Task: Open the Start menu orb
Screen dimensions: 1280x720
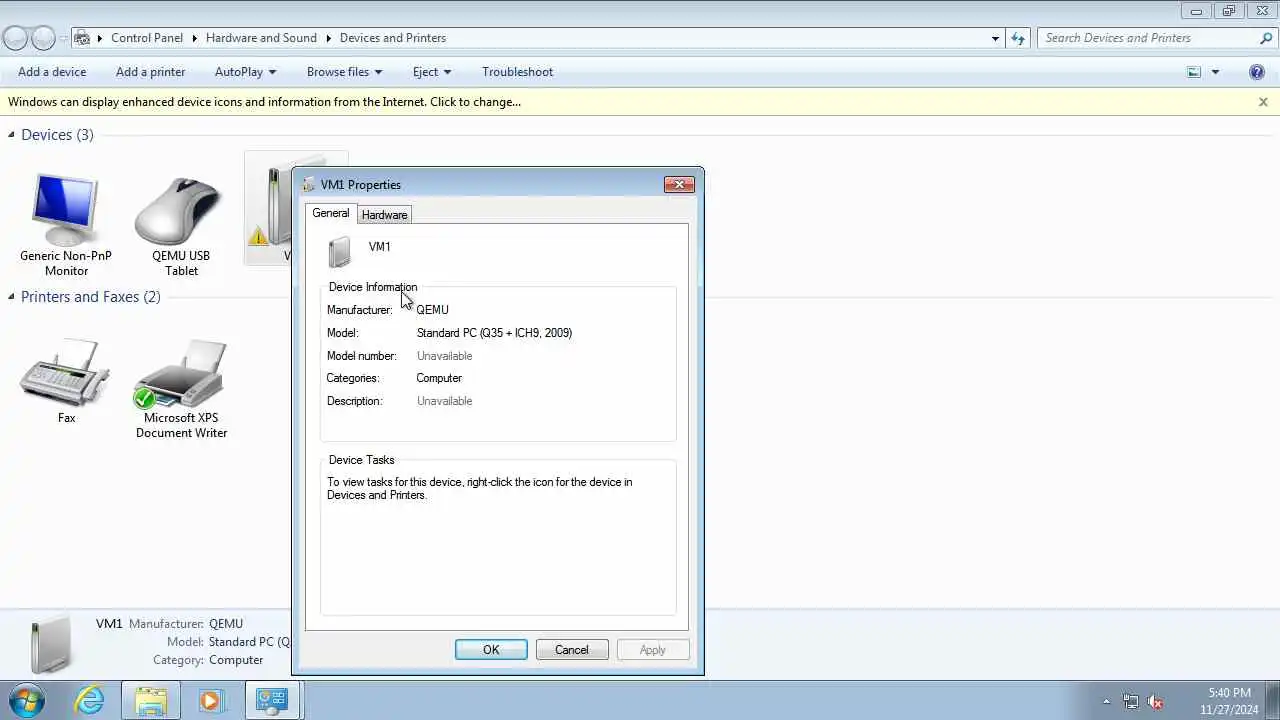Action: tap(26, 700)
